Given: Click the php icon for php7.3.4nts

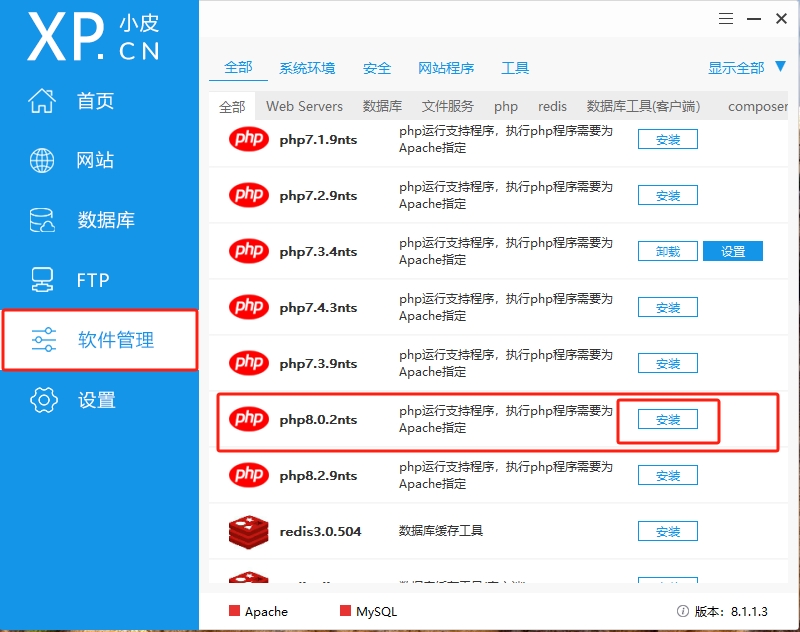Looking at the screenshot, I should coord(248,251).
